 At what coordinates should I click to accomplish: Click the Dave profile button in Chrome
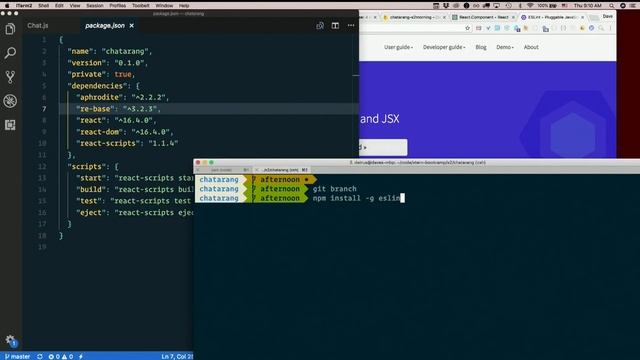click(x=608, y=16)
